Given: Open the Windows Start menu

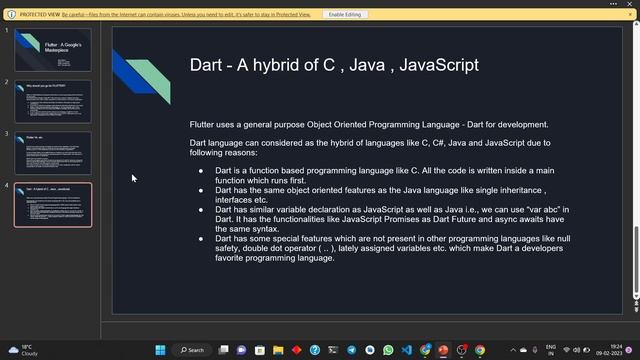Looking at the screenshot, I should click(x=160, y=350).
